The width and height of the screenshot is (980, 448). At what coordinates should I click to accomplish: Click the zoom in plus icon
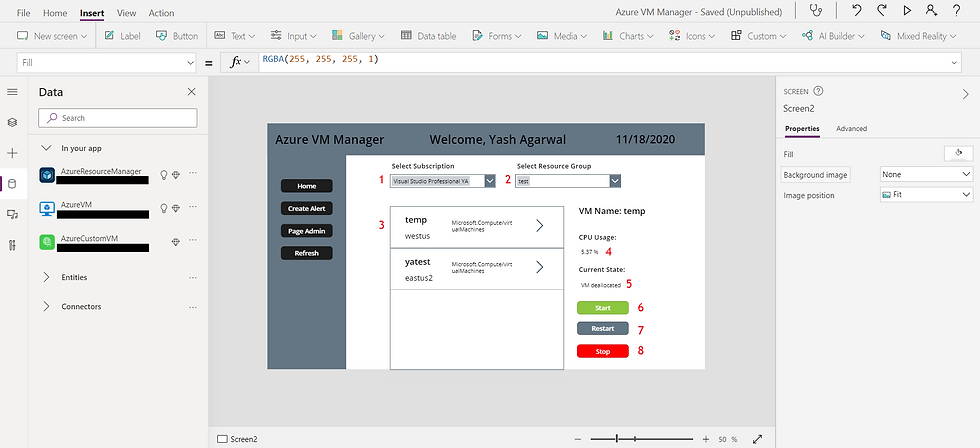[706, 439]
